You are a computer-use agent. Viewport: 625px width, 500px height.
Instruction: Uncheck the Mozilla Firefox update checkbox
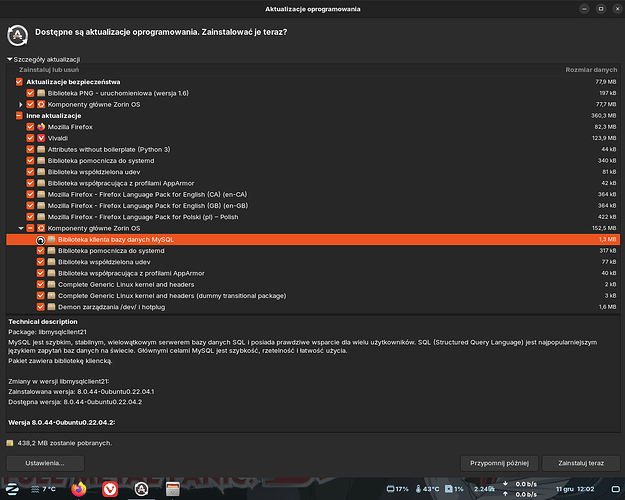coord(30,127)
